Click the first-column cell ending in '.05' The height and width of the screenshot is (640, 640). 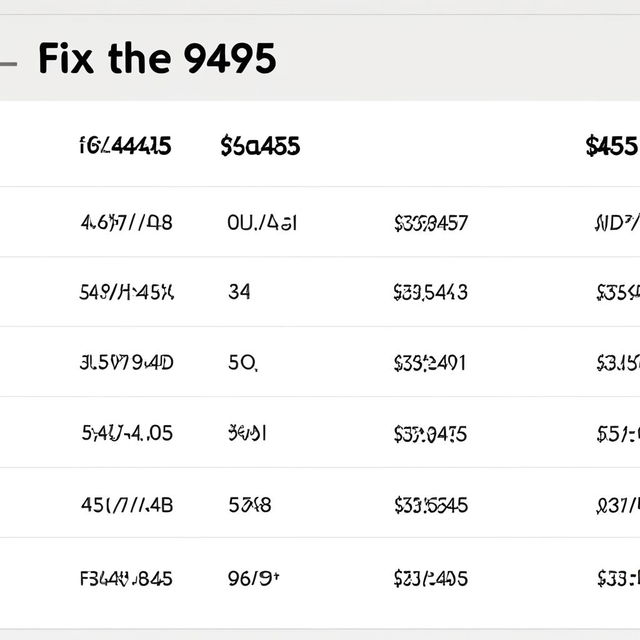pyautogui.click(x=127, y=433)
